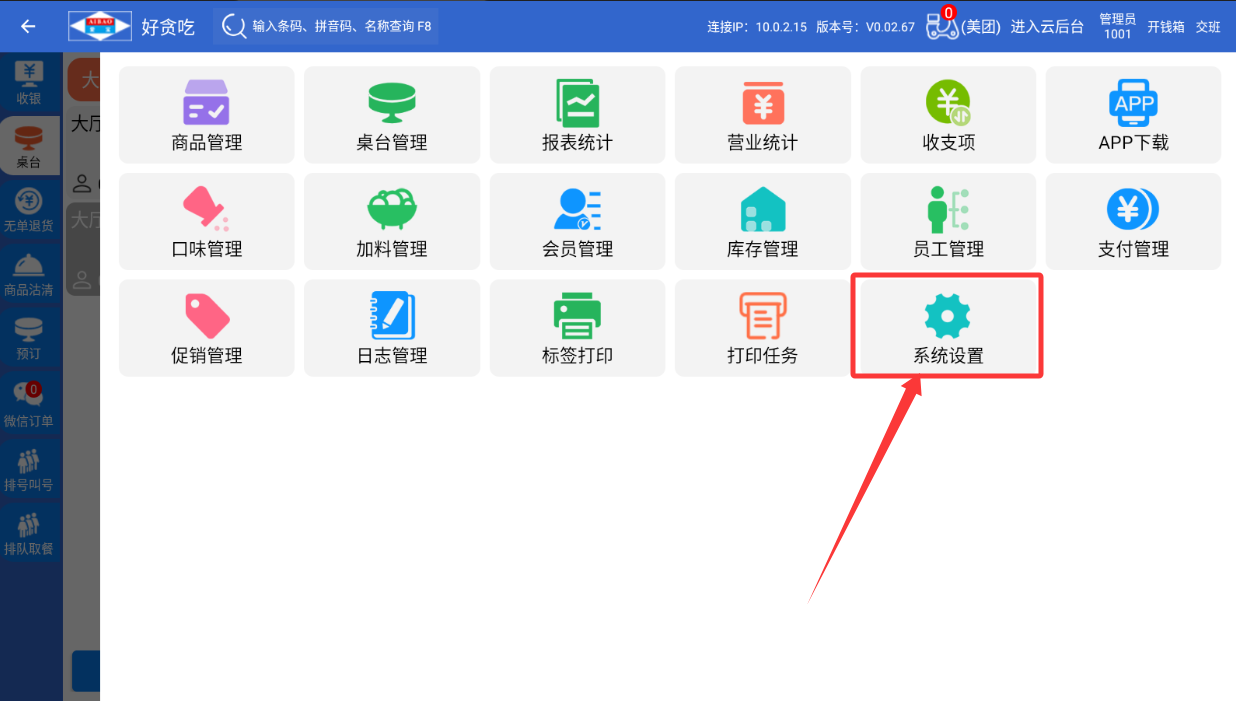Open 加料管理 toppings management tile
This screenshot has width=1236, height=701.
(x=391, y=221)
